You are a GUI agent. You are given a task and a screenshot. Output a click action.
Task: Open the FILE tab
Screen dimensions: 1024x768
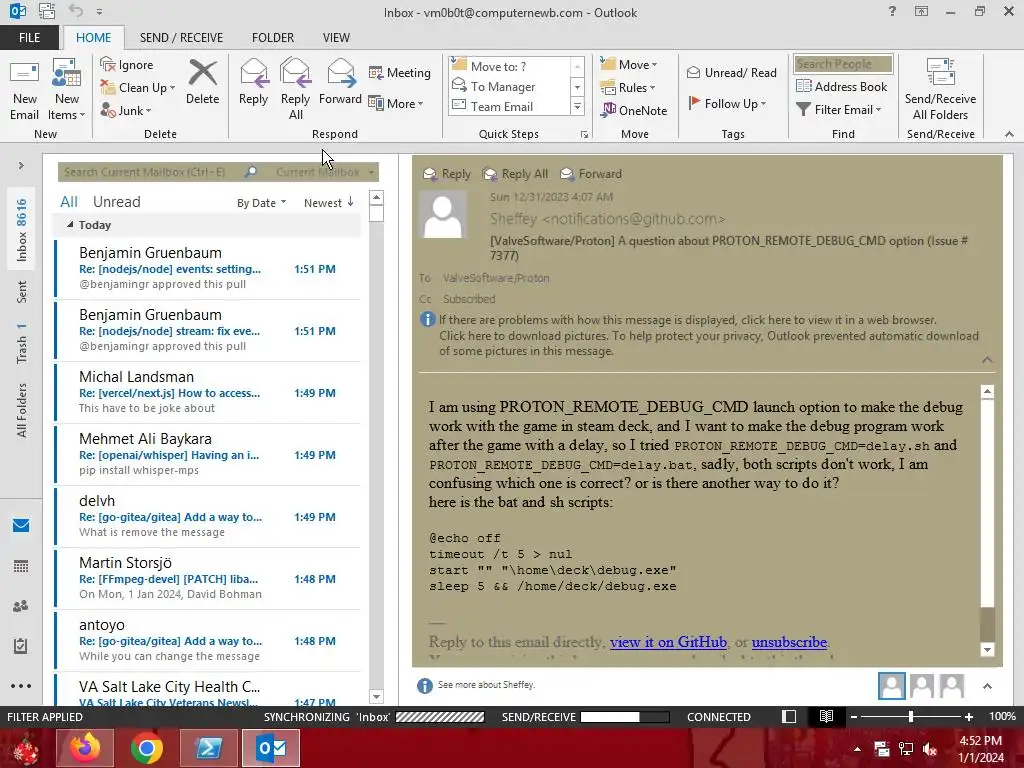tap(29, 38)
